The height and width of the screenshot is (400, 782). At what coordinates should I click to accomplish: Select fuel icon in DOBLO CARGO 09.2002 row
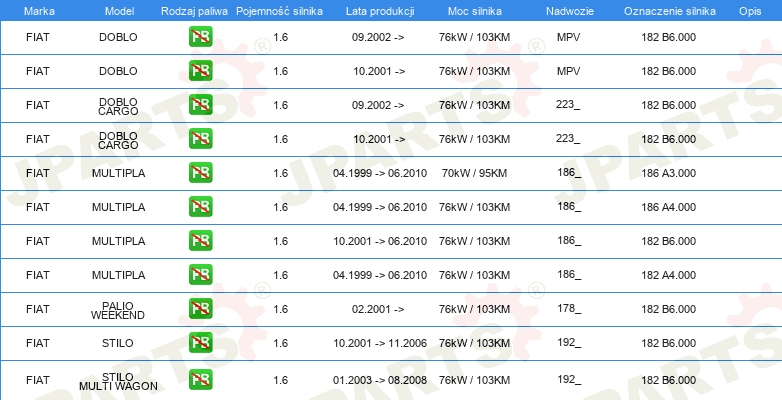[x=200, y=105]
